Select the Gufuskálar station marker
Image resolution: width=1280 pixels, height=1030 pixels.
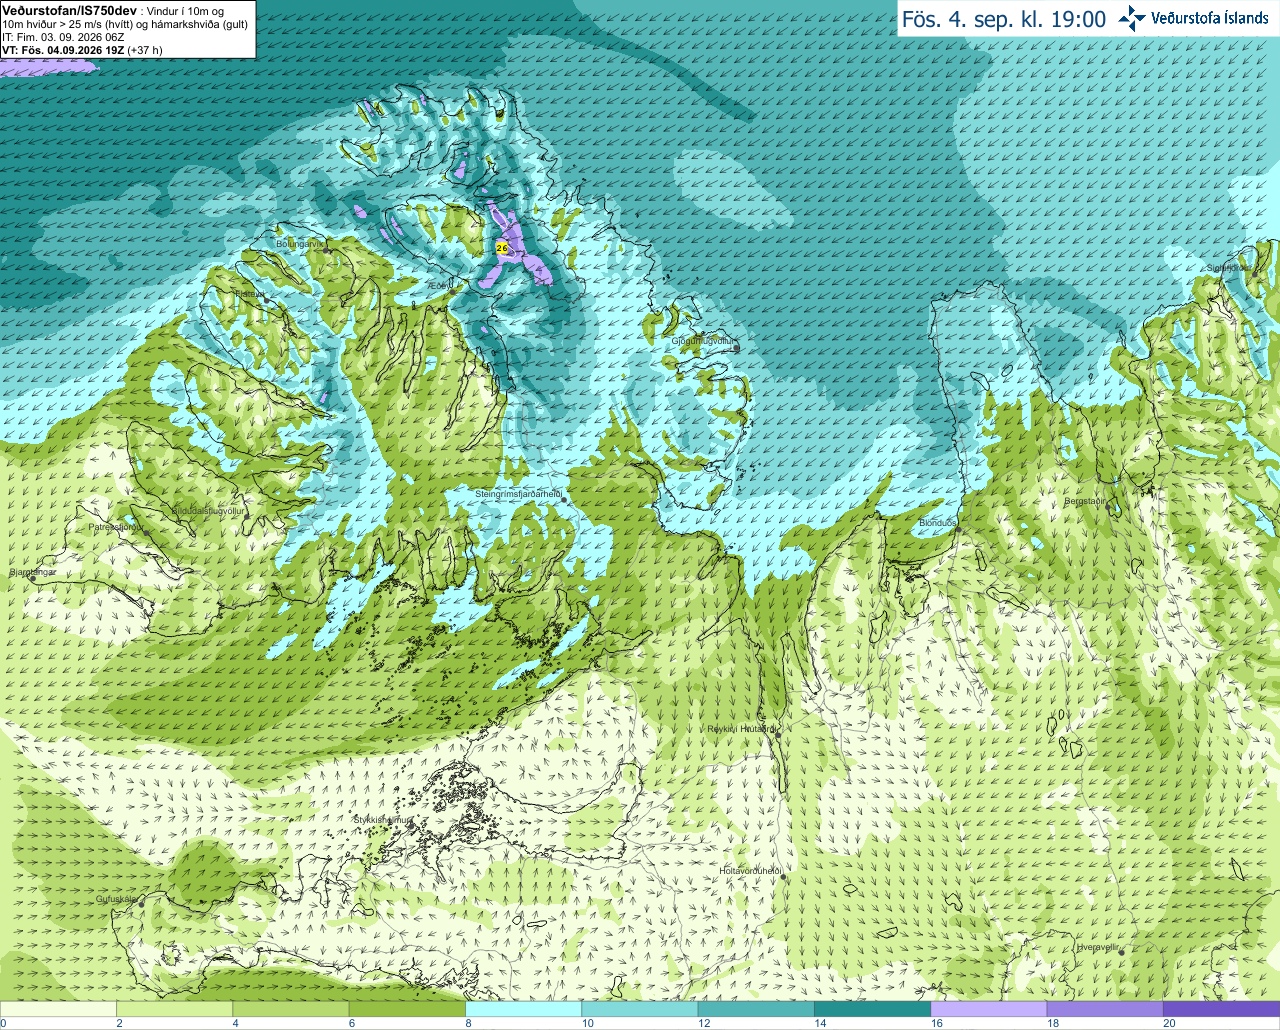pos(142,903)
